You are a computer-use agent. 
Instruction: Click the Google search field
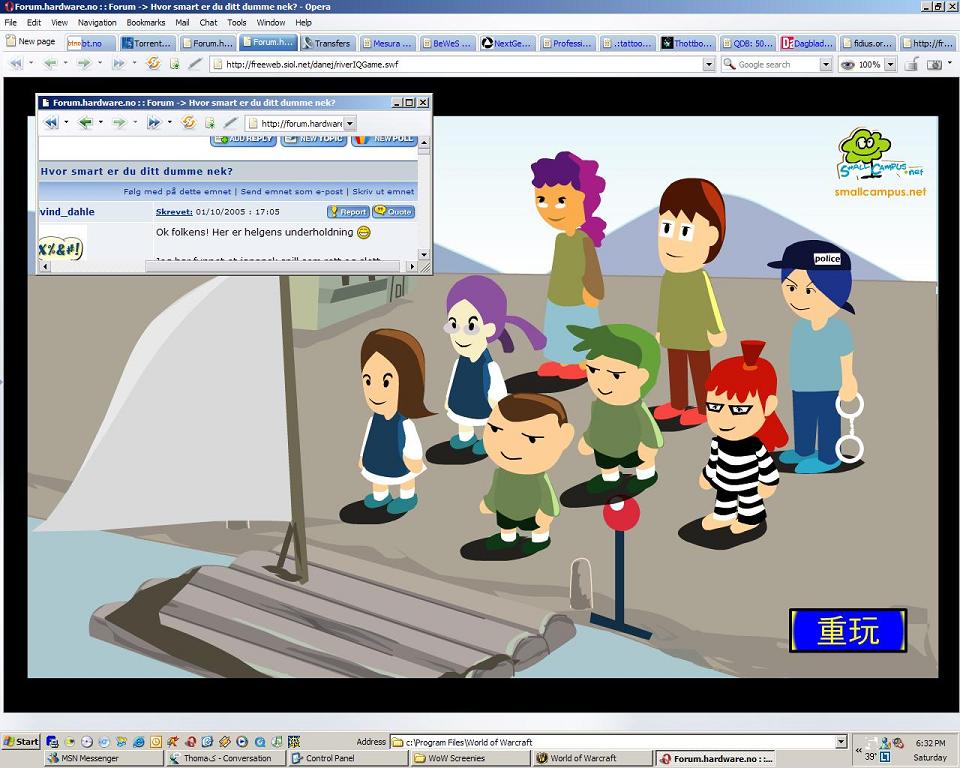pos(776,64)
